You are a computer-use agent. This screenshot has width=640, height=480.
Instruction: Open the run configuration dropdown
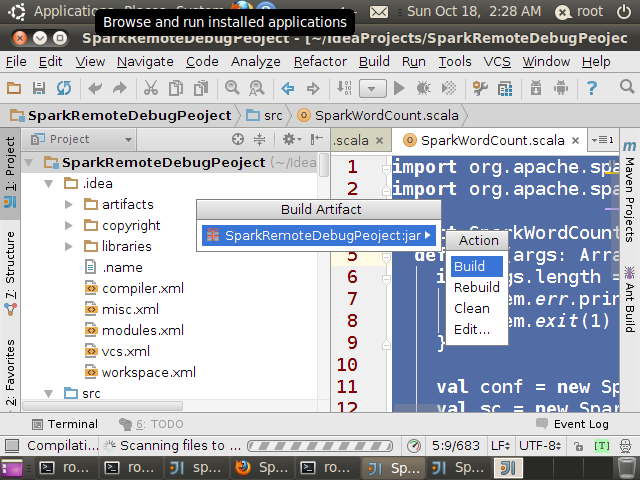373,88
